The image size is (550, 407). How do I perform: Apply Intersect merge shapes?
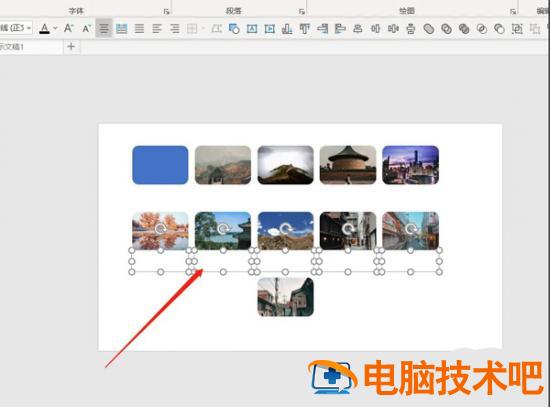click(482, 28)
